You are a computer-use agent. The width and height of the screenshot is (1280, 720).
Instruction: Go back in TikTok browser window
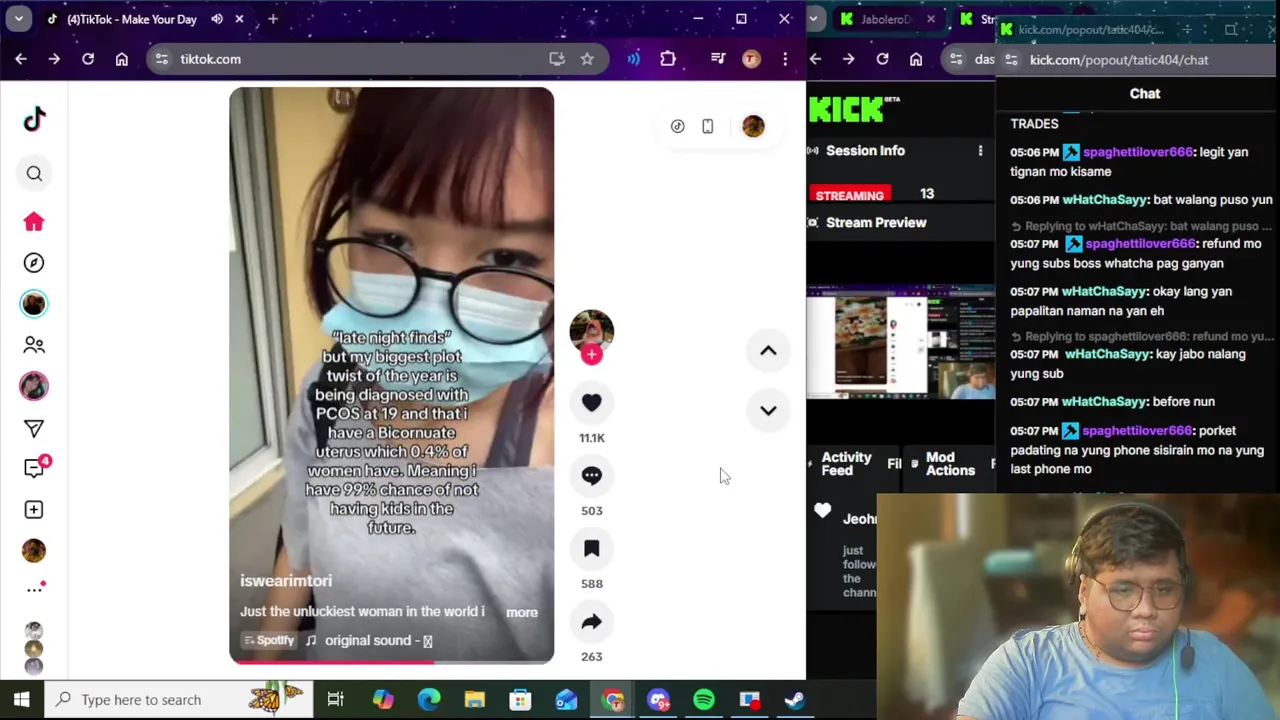point(21,59)
